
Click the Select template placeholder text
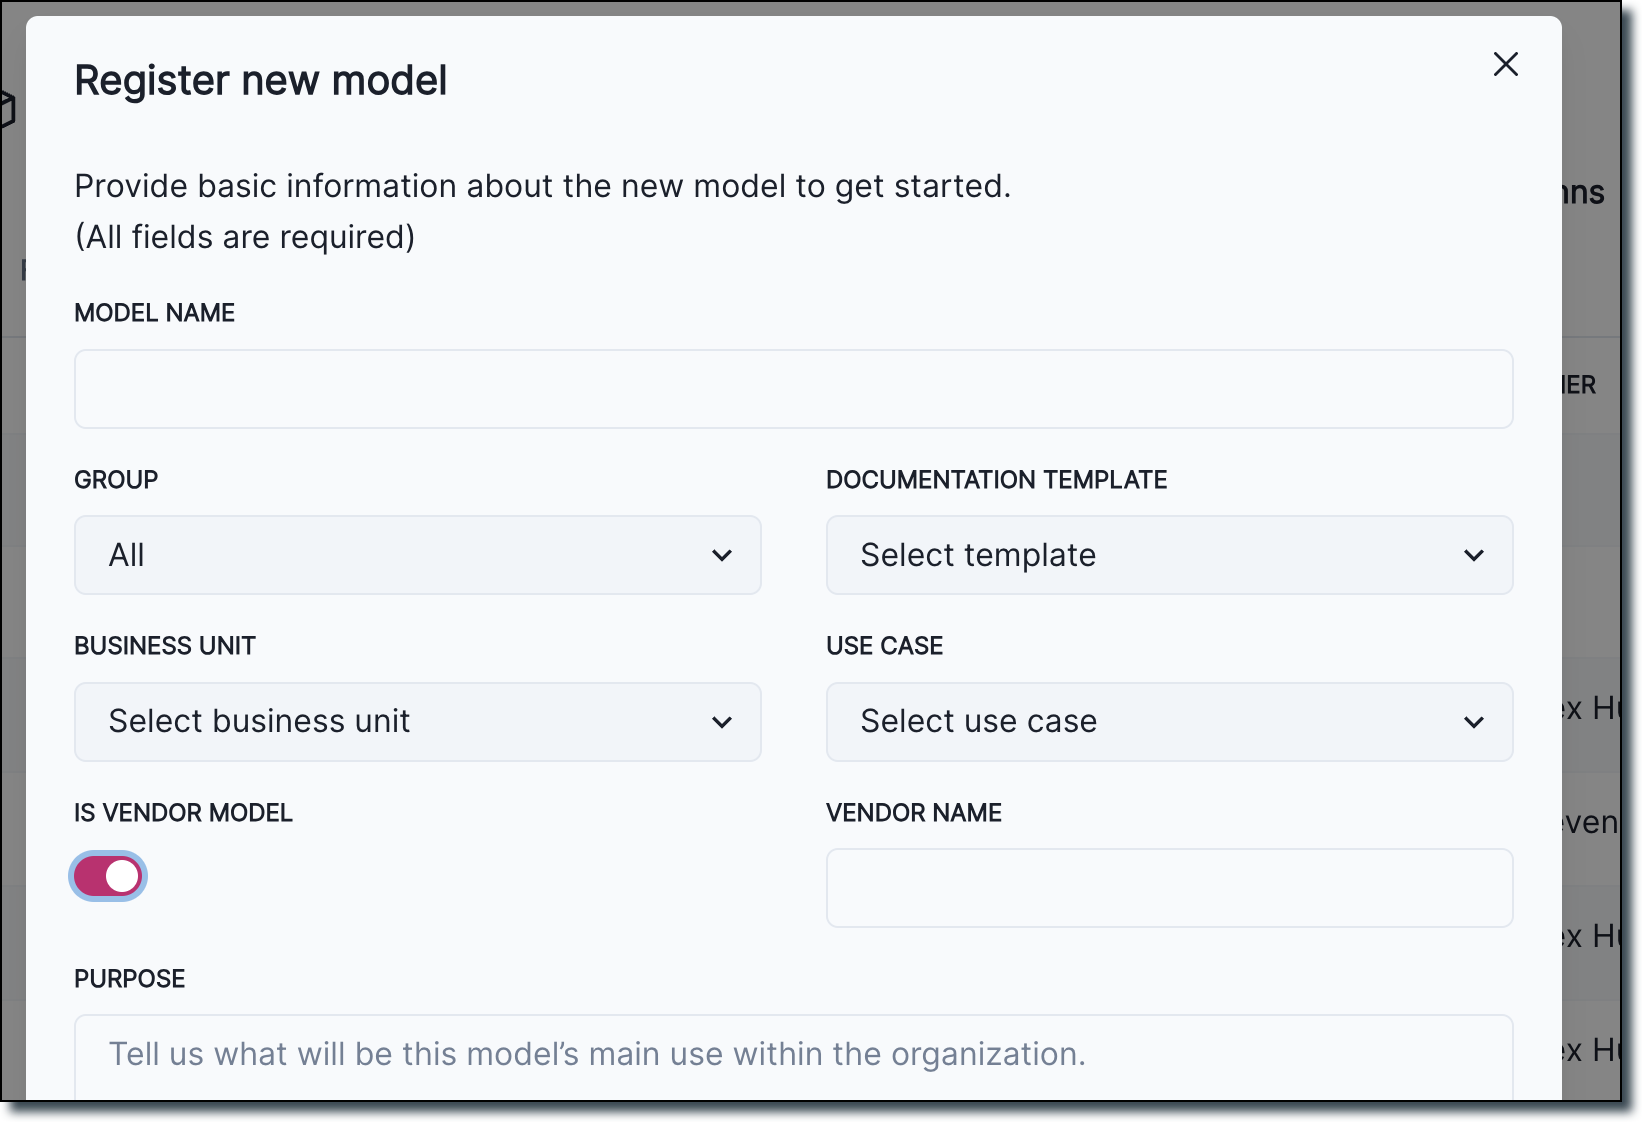pyautogui.click(x=978, y=555)
